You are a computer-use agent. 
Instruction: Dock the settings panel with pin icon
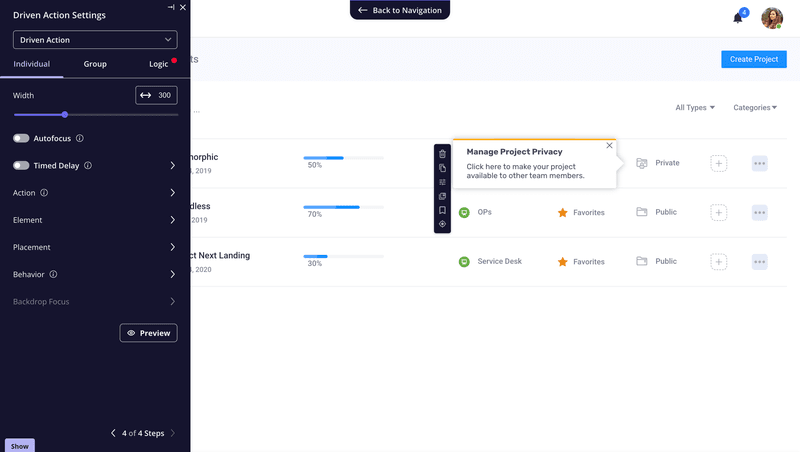coord(171,7)
